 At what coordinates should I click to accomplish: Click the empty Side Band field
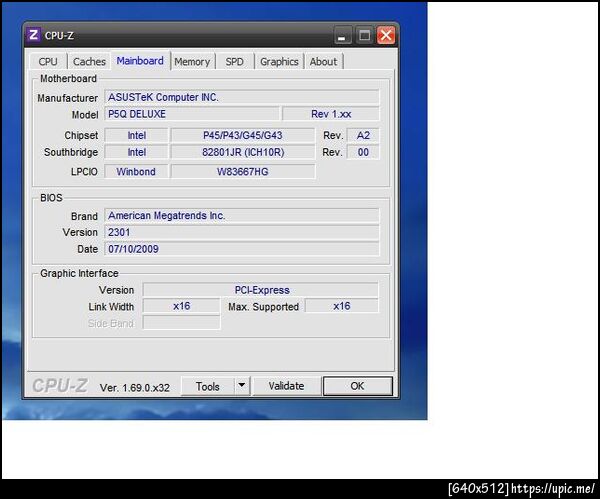coord(181,323)
